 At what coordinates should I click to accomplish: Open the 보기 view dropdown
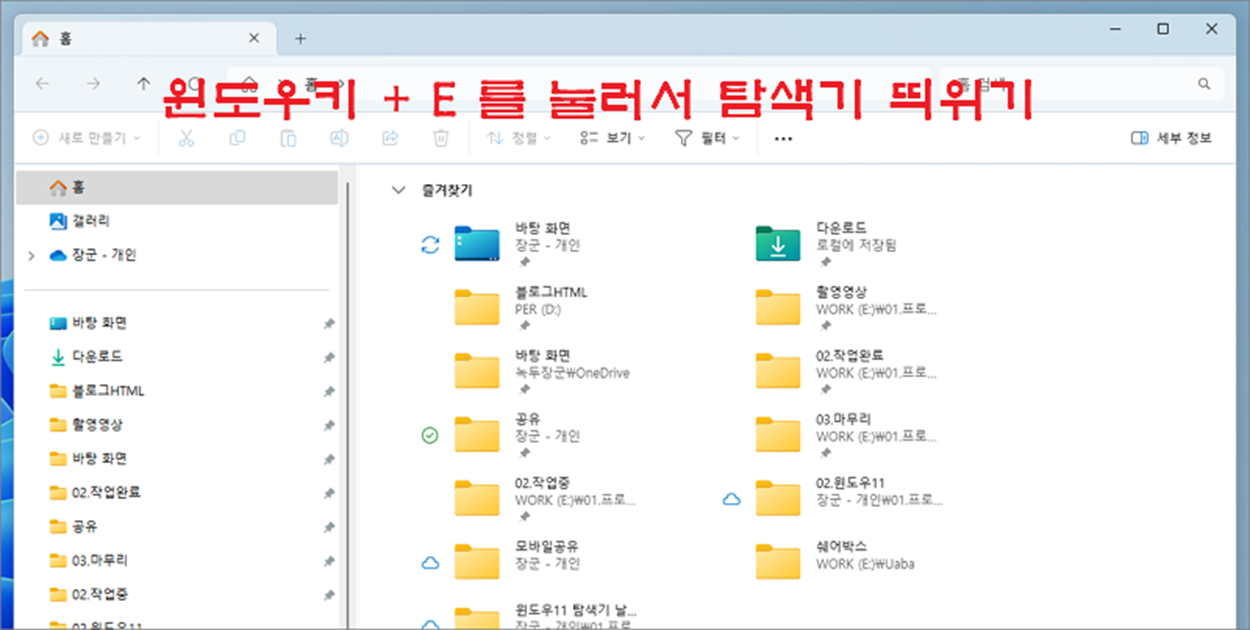click(x=612, y=138)
